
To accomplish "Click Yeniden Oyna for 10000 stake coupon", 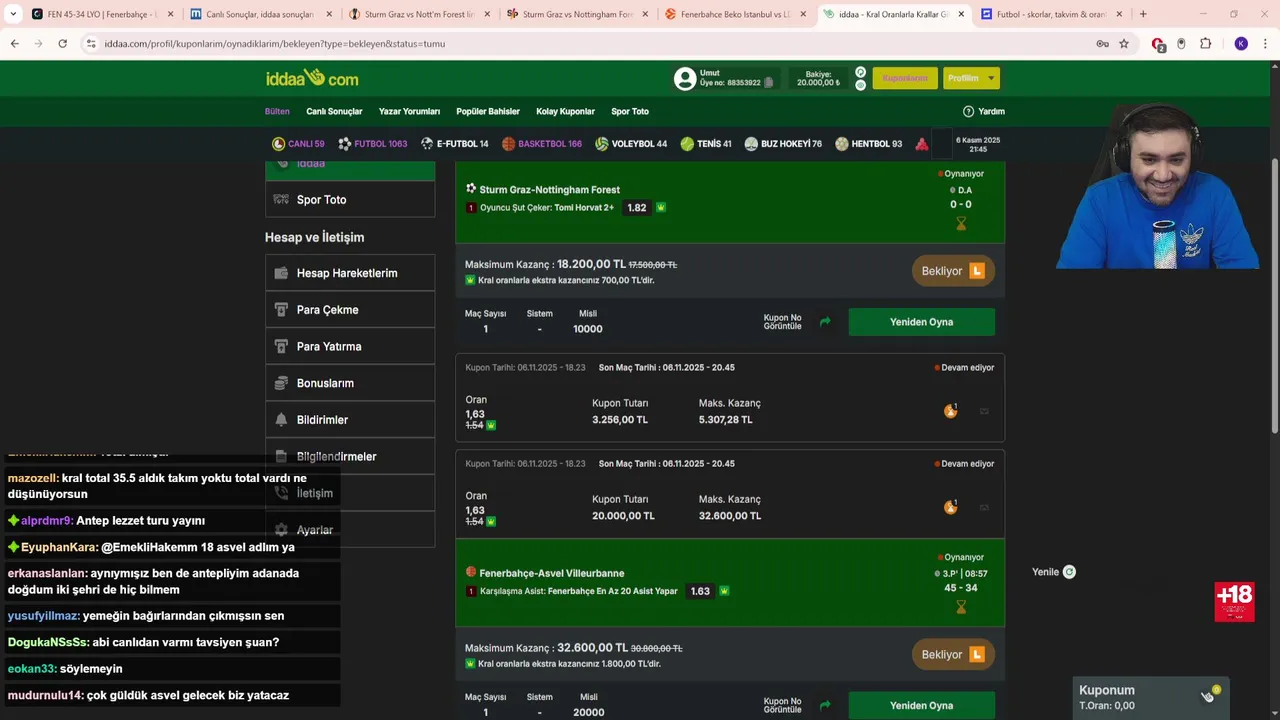I will pyautogui.click(x=921, y=322).
